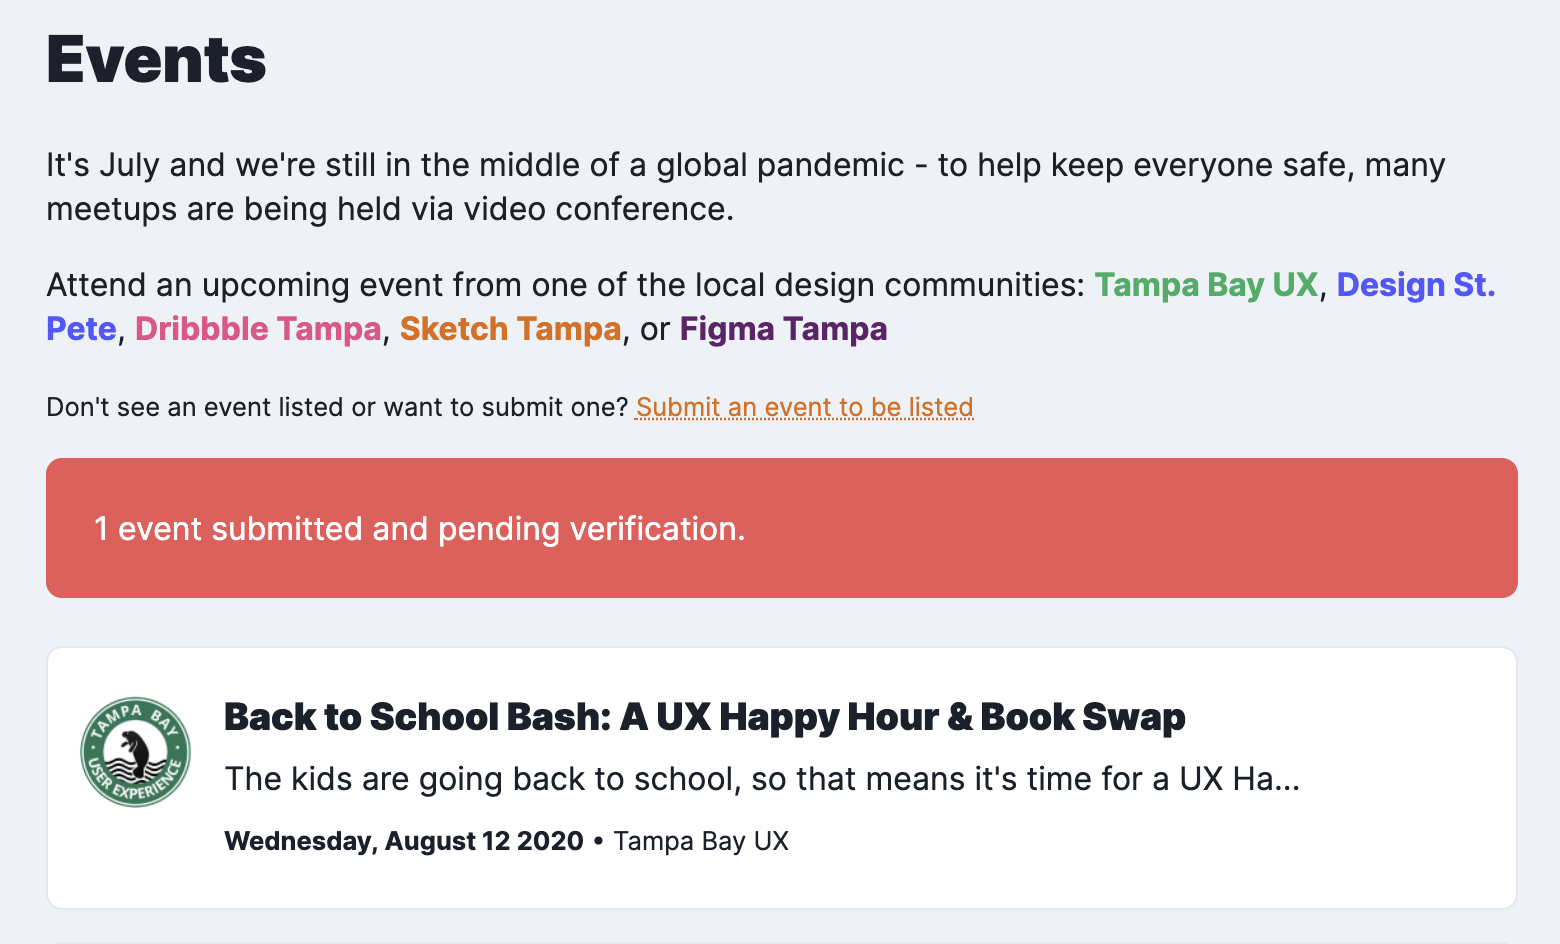
Task: Open the green Tampa Bay UX community link
Action: coord(1206,285)
